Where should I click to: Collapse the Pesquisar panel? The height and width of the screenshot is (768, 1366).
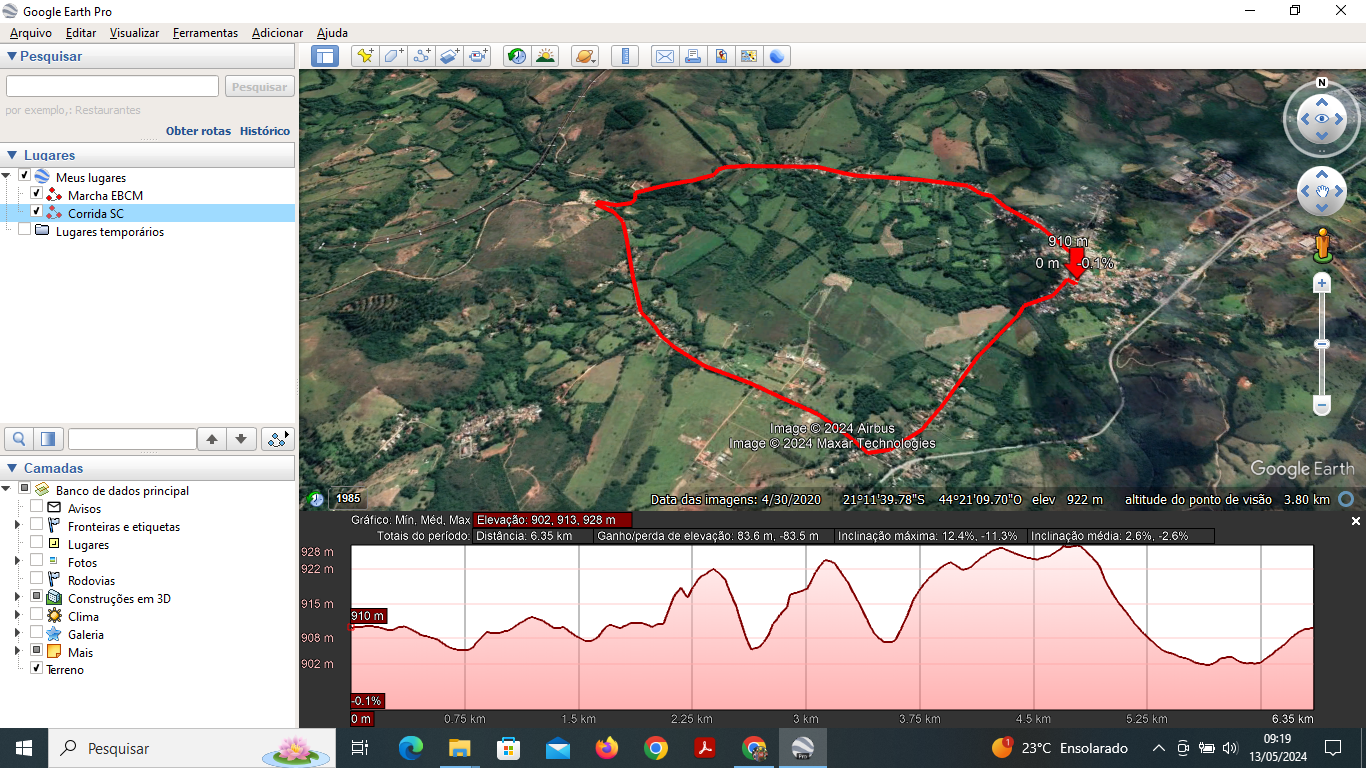(12, 57)
